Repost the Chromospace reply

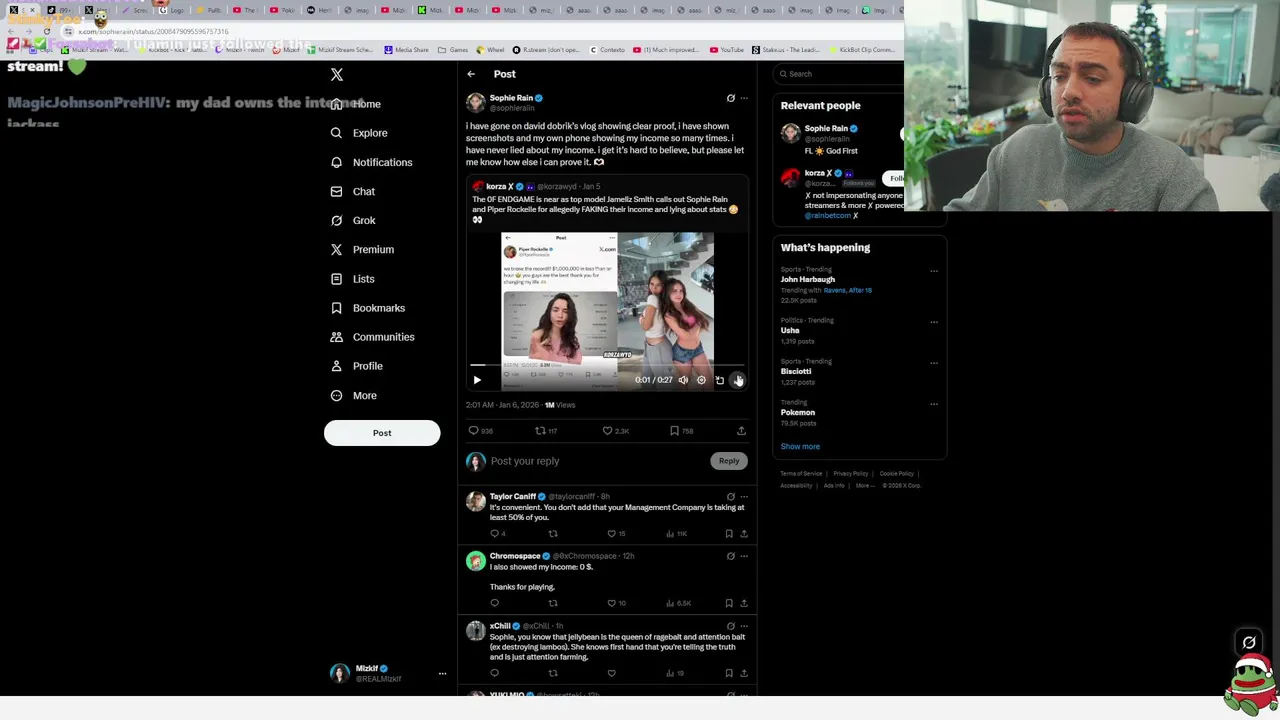pos(553,604)
